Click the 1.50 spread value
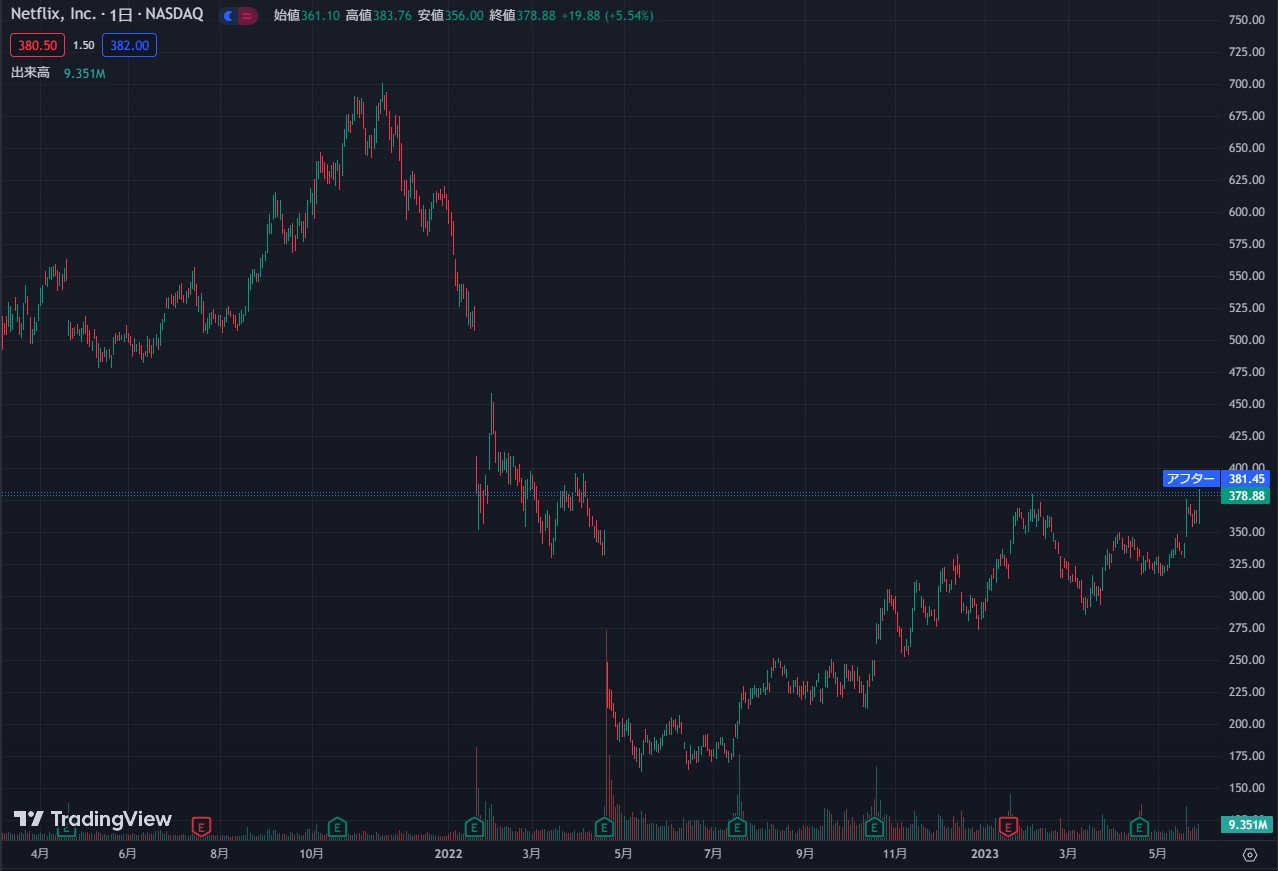The width and height of the screenshot is (1278, 871). [84, 45]
